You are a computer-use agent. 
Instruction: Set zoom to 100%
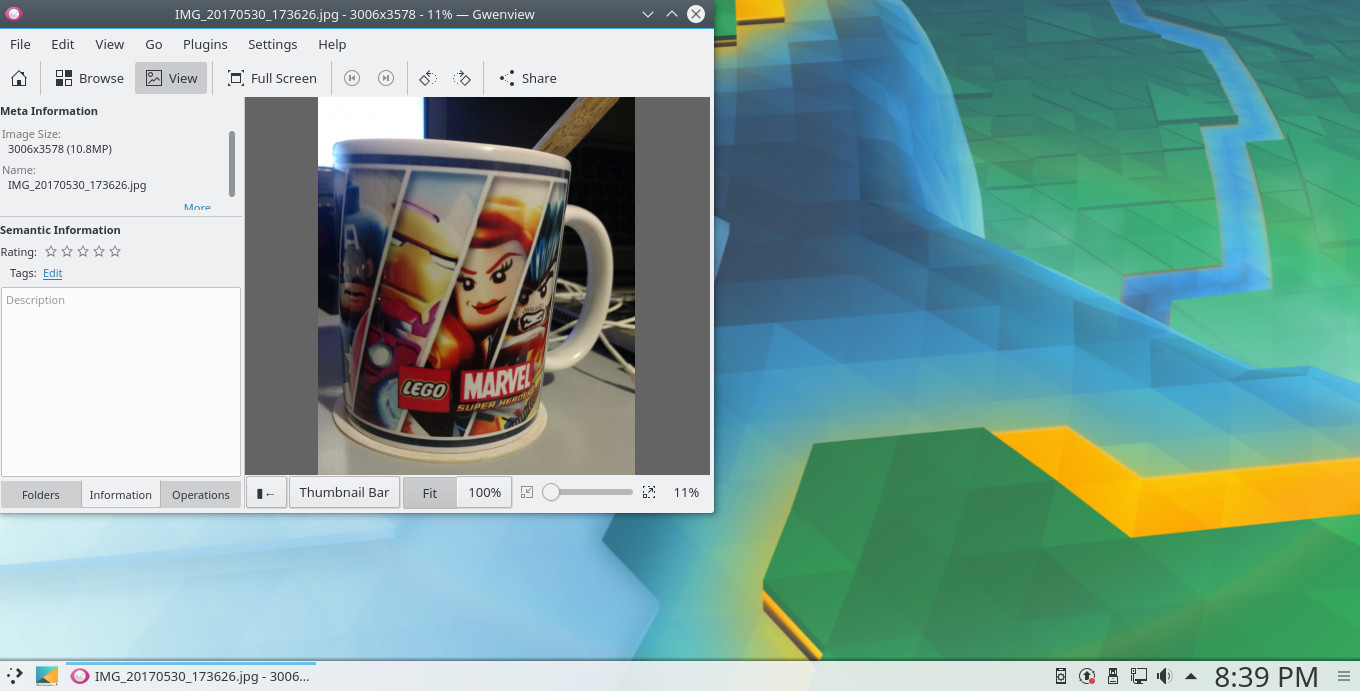tap(485, 493)
